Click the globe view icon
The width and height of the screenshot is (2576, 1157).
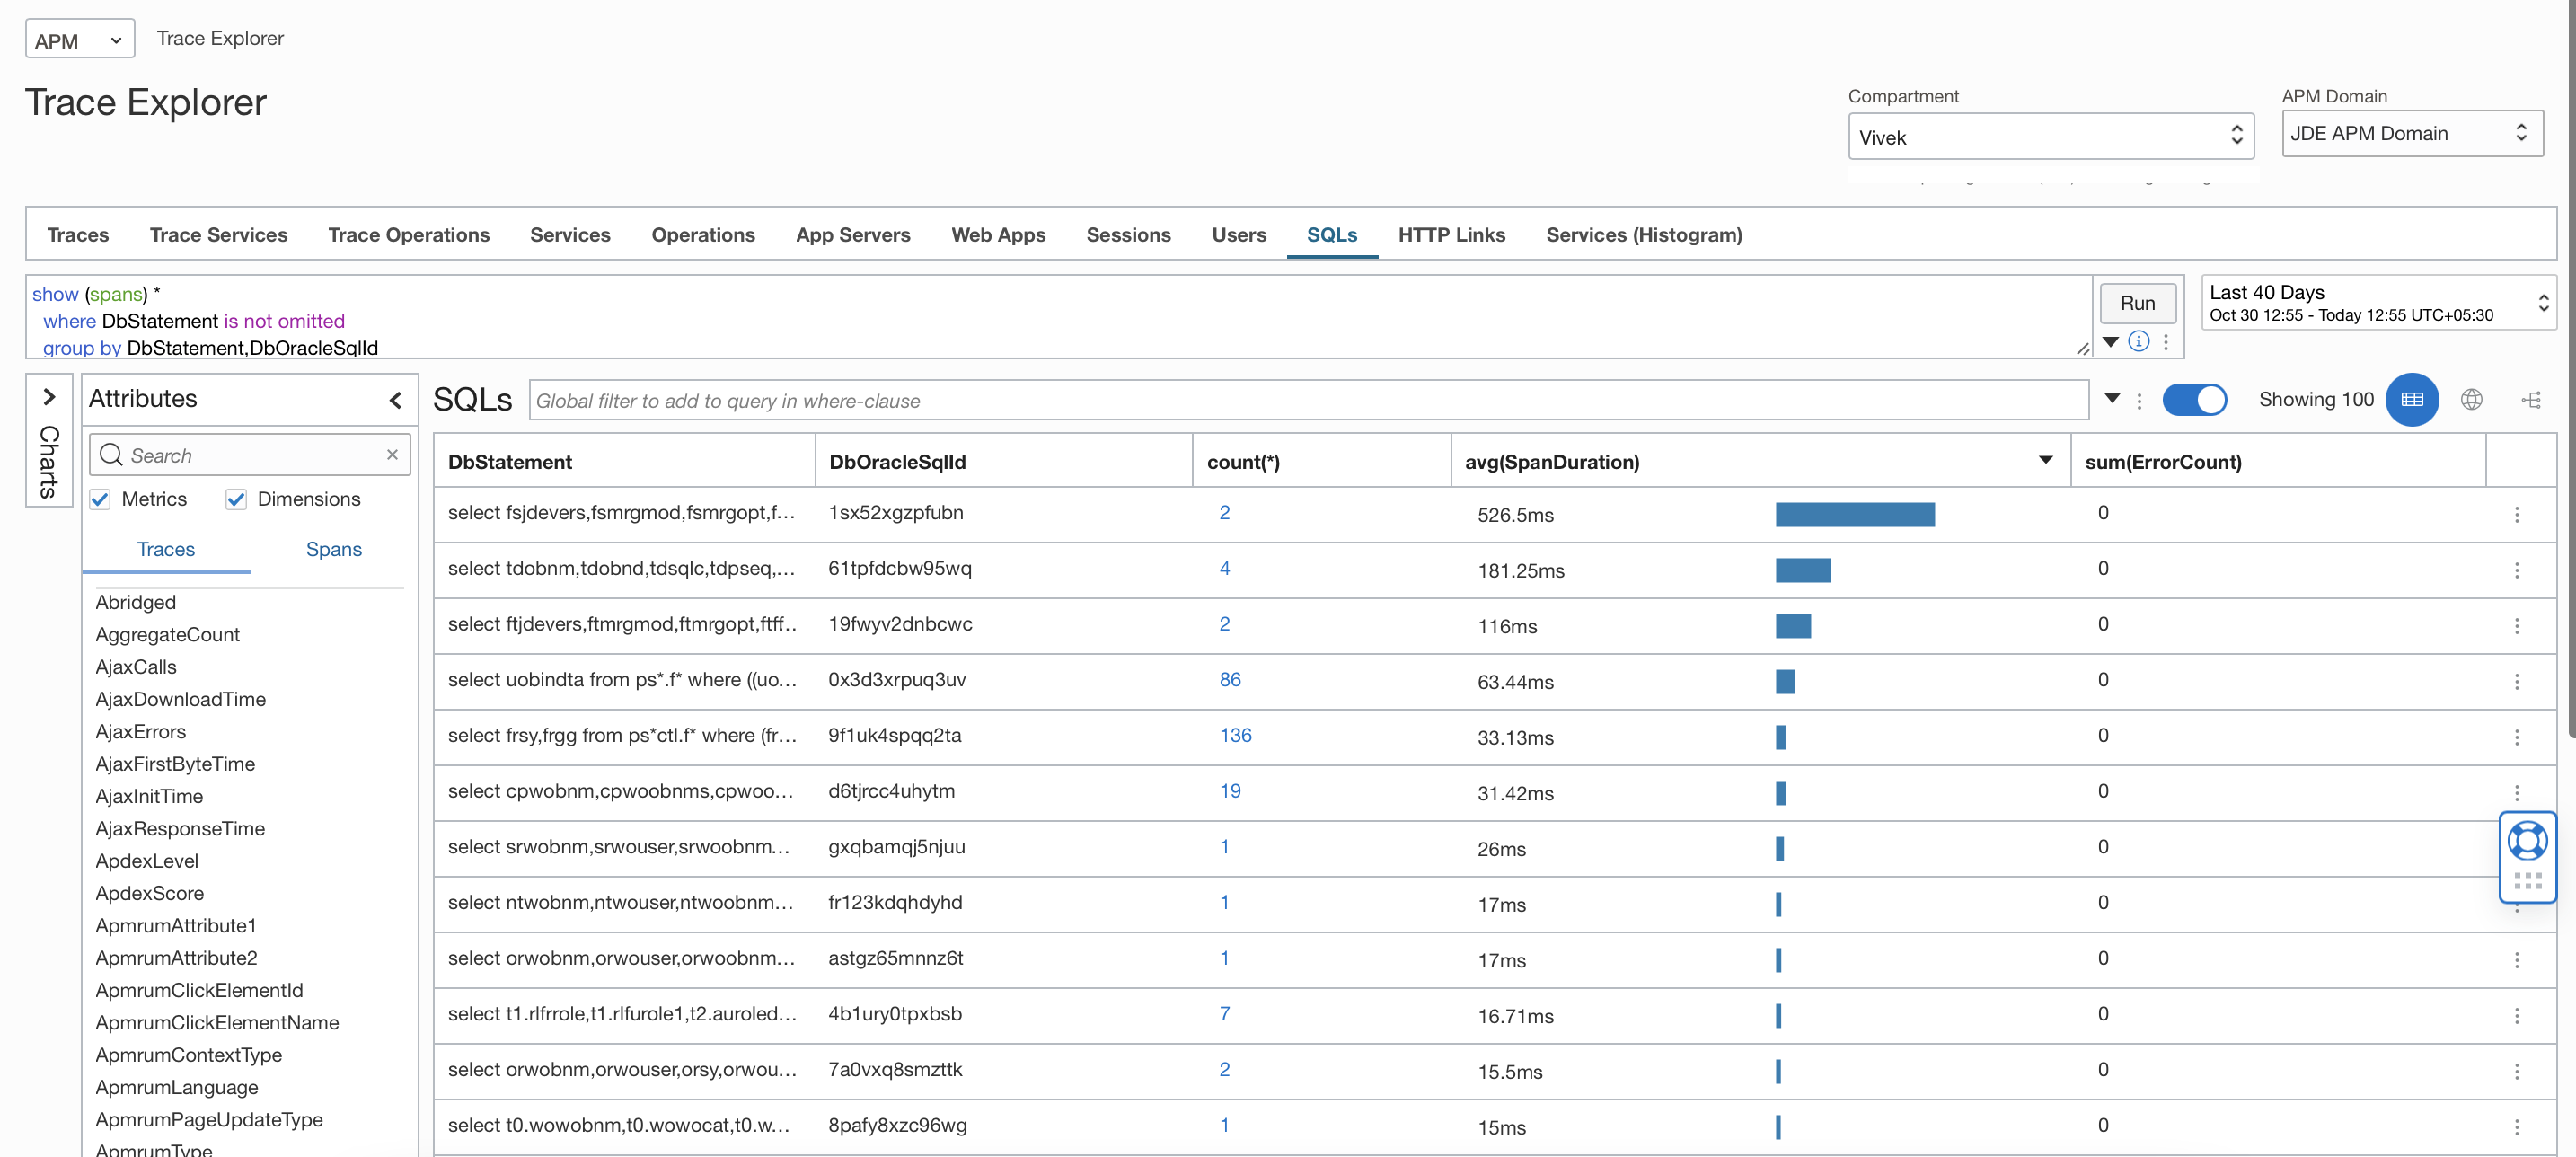[2471, 400]
